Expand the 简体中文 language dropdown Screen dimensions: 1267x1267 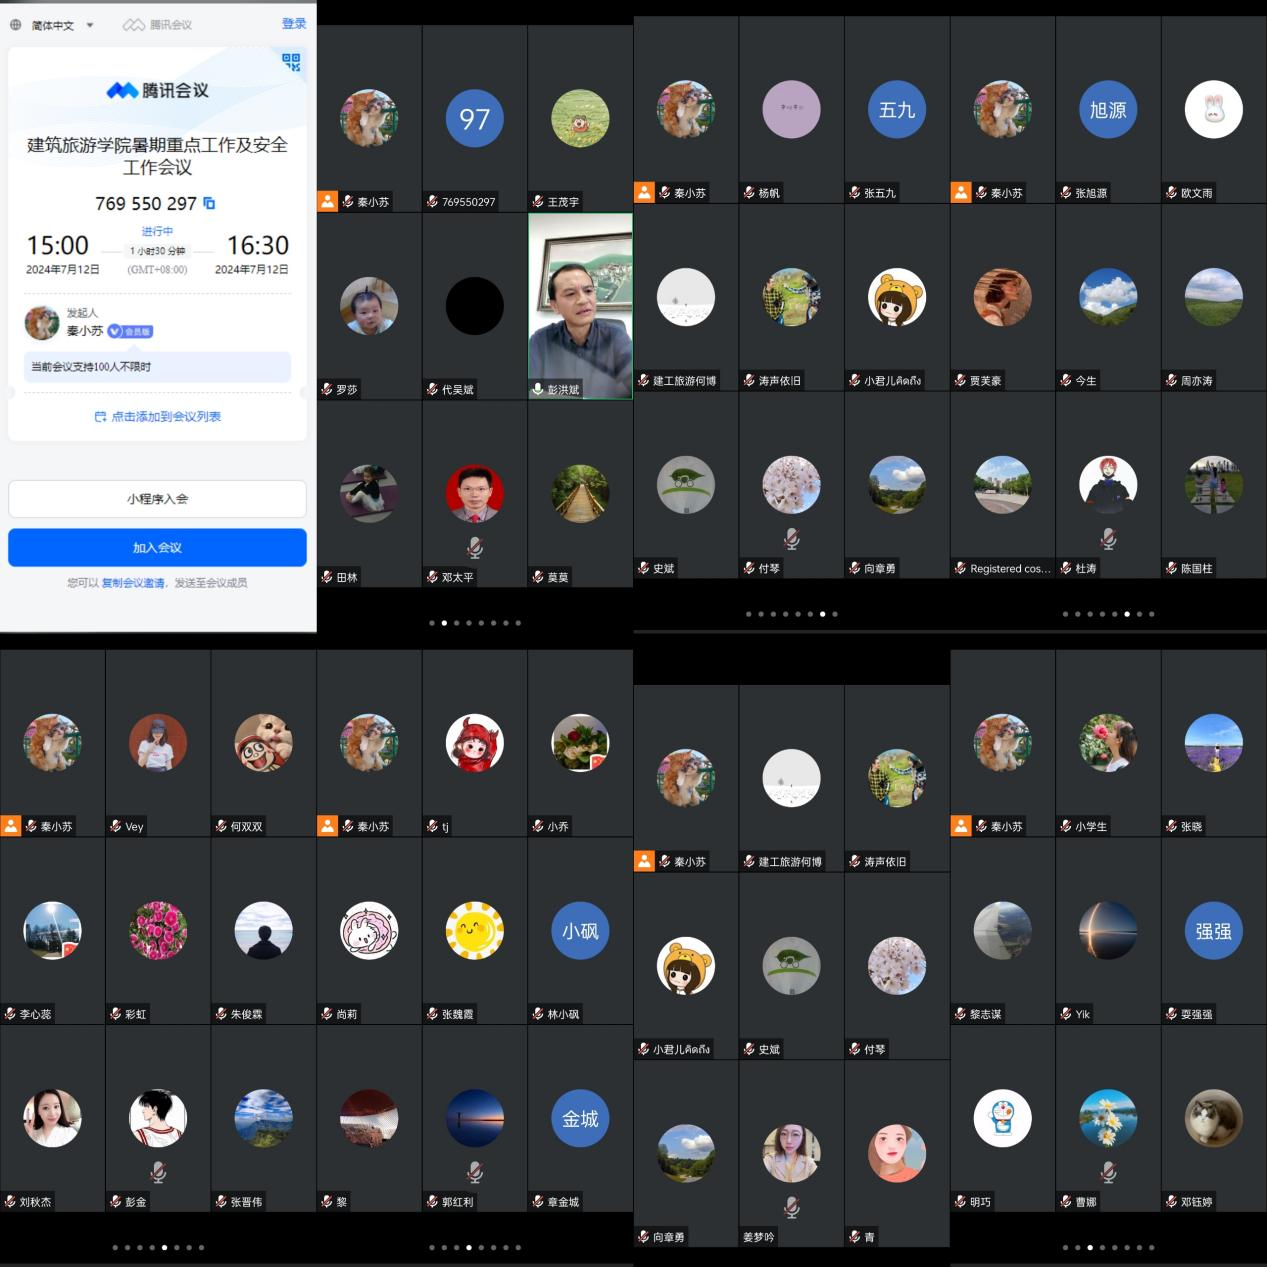89,25
